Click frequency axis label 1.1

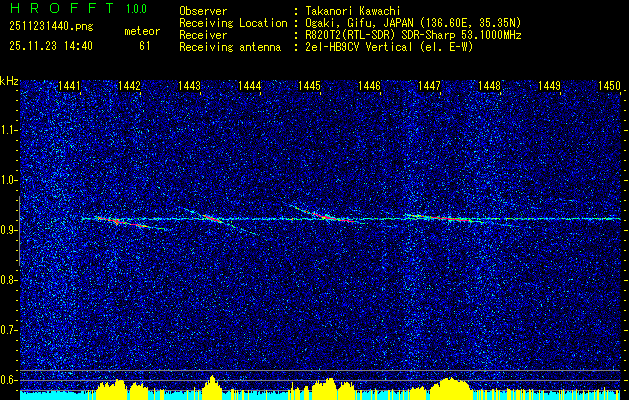pos(8,130)
